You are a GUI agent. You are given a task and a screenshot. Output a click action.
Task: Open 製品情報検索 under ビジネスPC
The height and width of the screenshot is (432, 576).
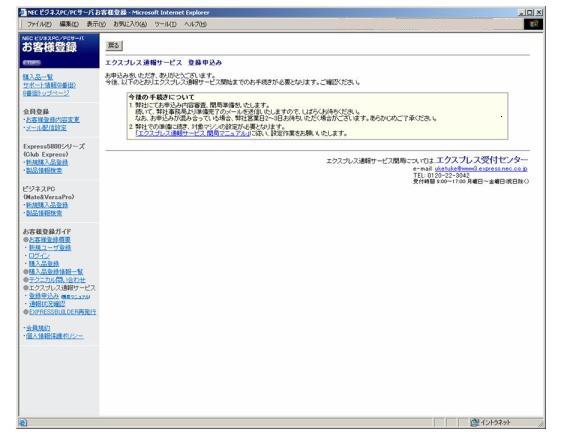pyautogui.click(x=44, y=213)
